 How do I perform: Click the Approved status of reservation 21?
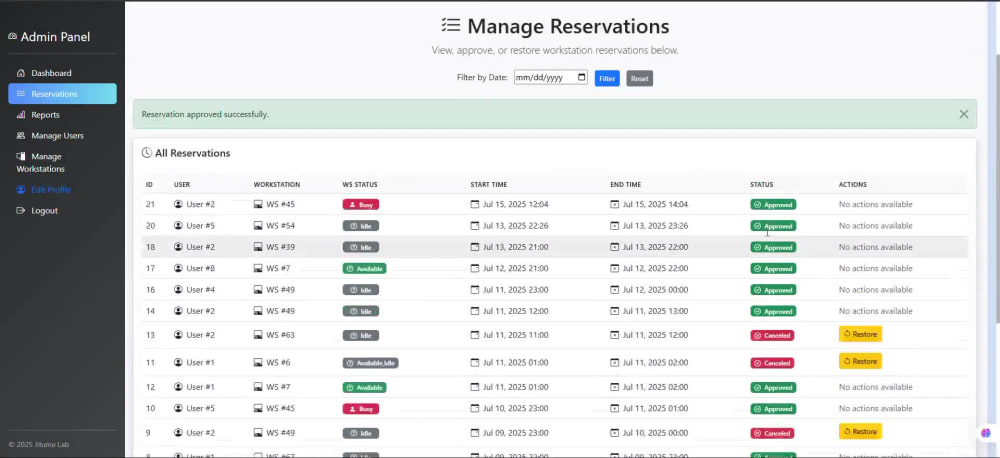pos(773,205)
